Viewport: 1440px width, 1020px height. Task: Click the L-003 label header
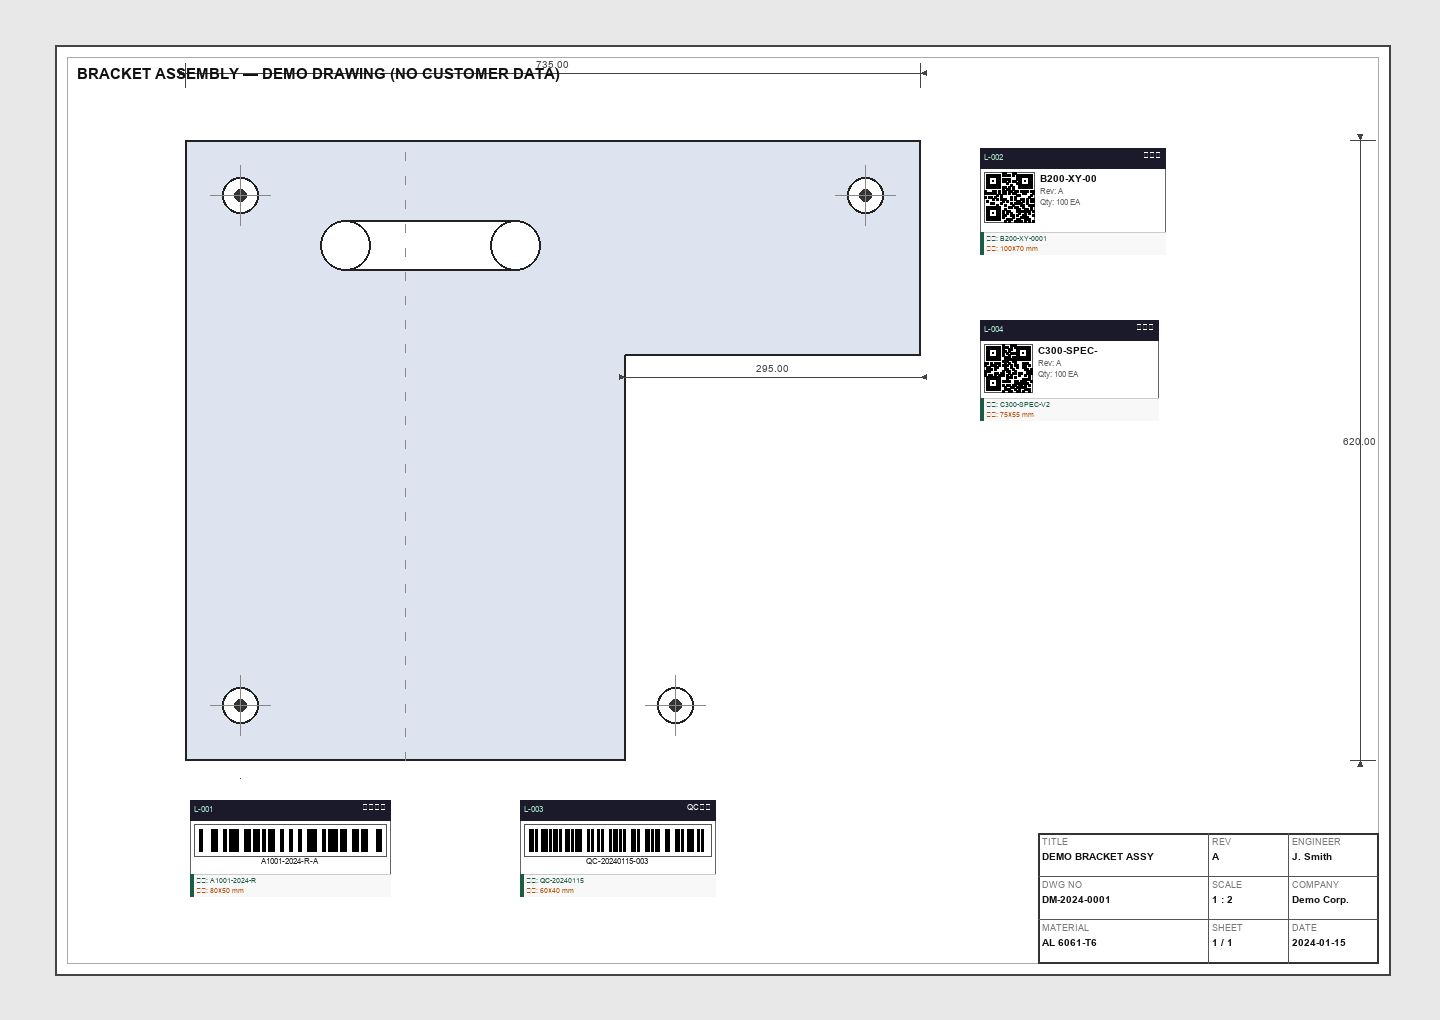(x=617, y=809)
